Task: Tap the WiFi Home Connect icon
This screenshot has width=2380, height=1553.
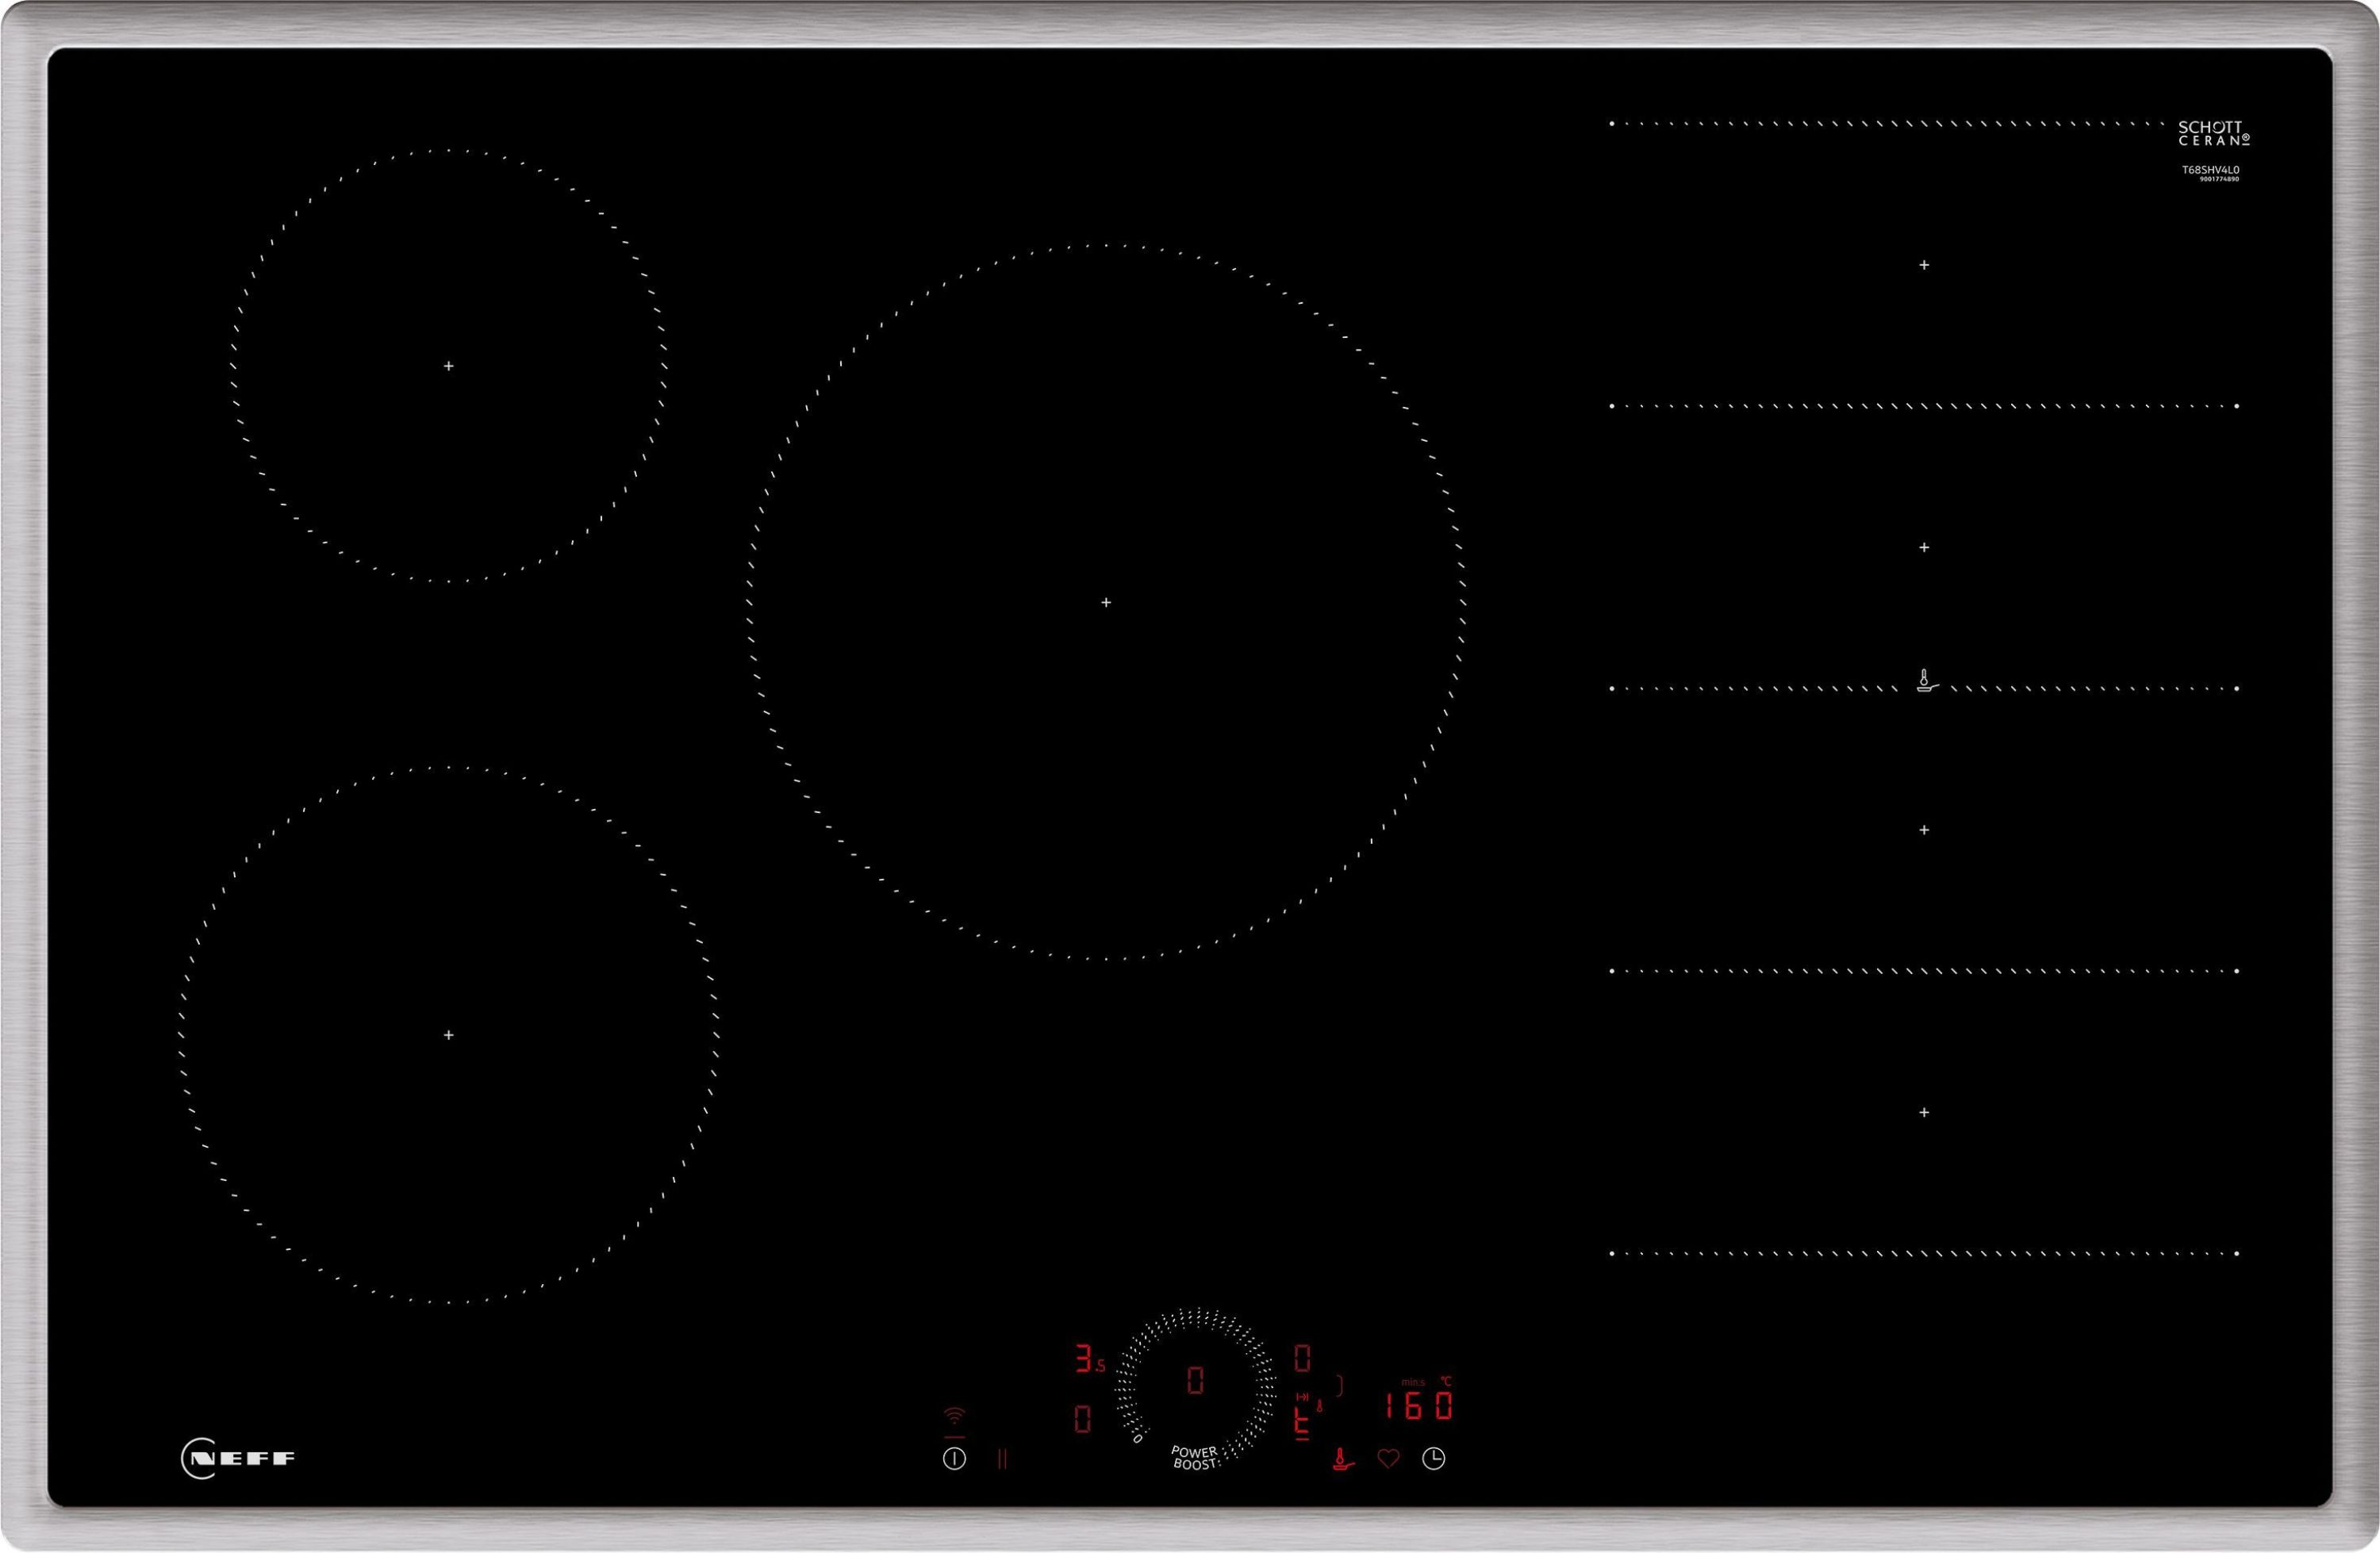Action: click(x=955, y=1416)
